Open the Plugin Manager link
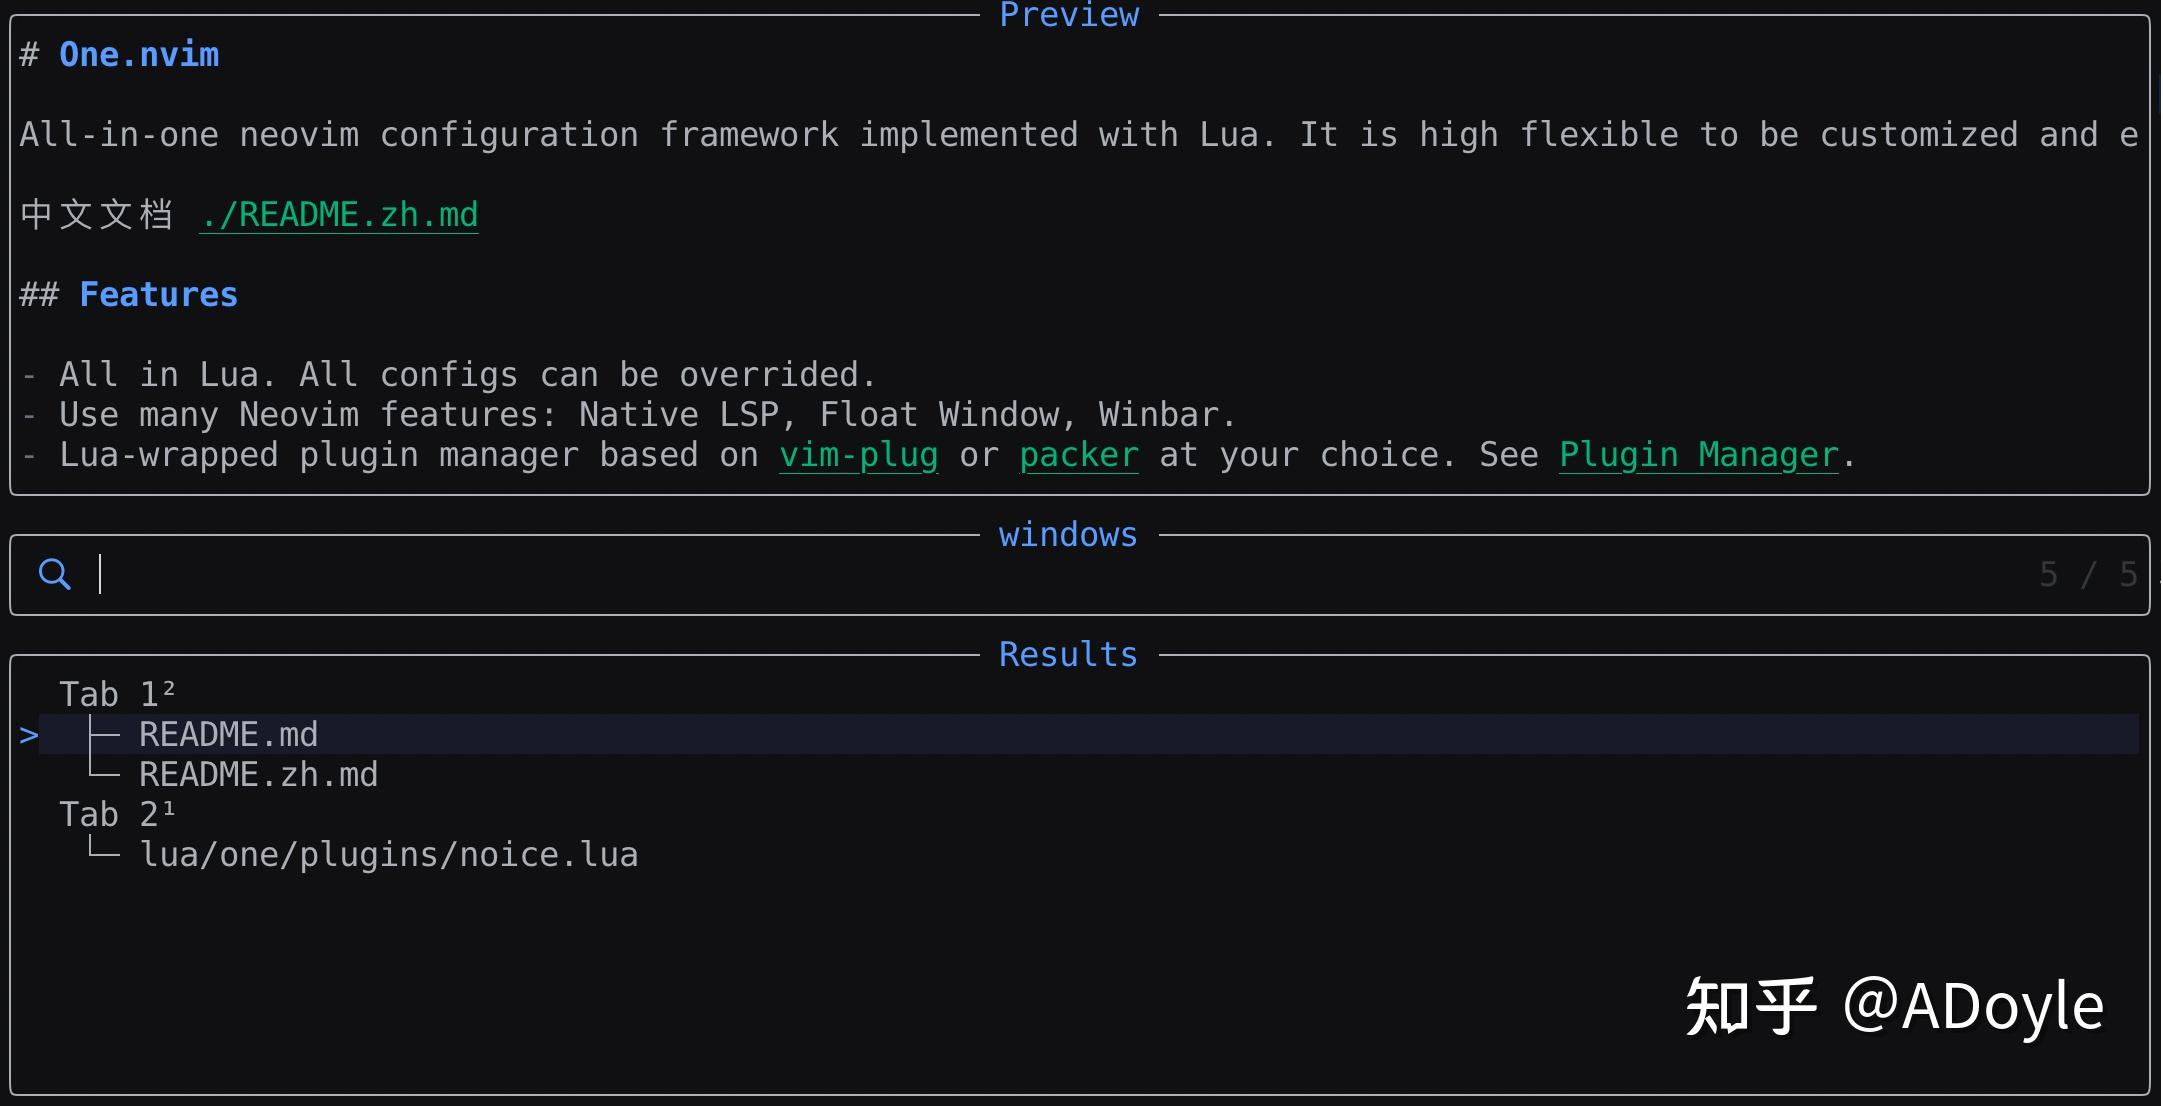Viewport: 2163px width, 1106px height. click(x=1698, y=454)
